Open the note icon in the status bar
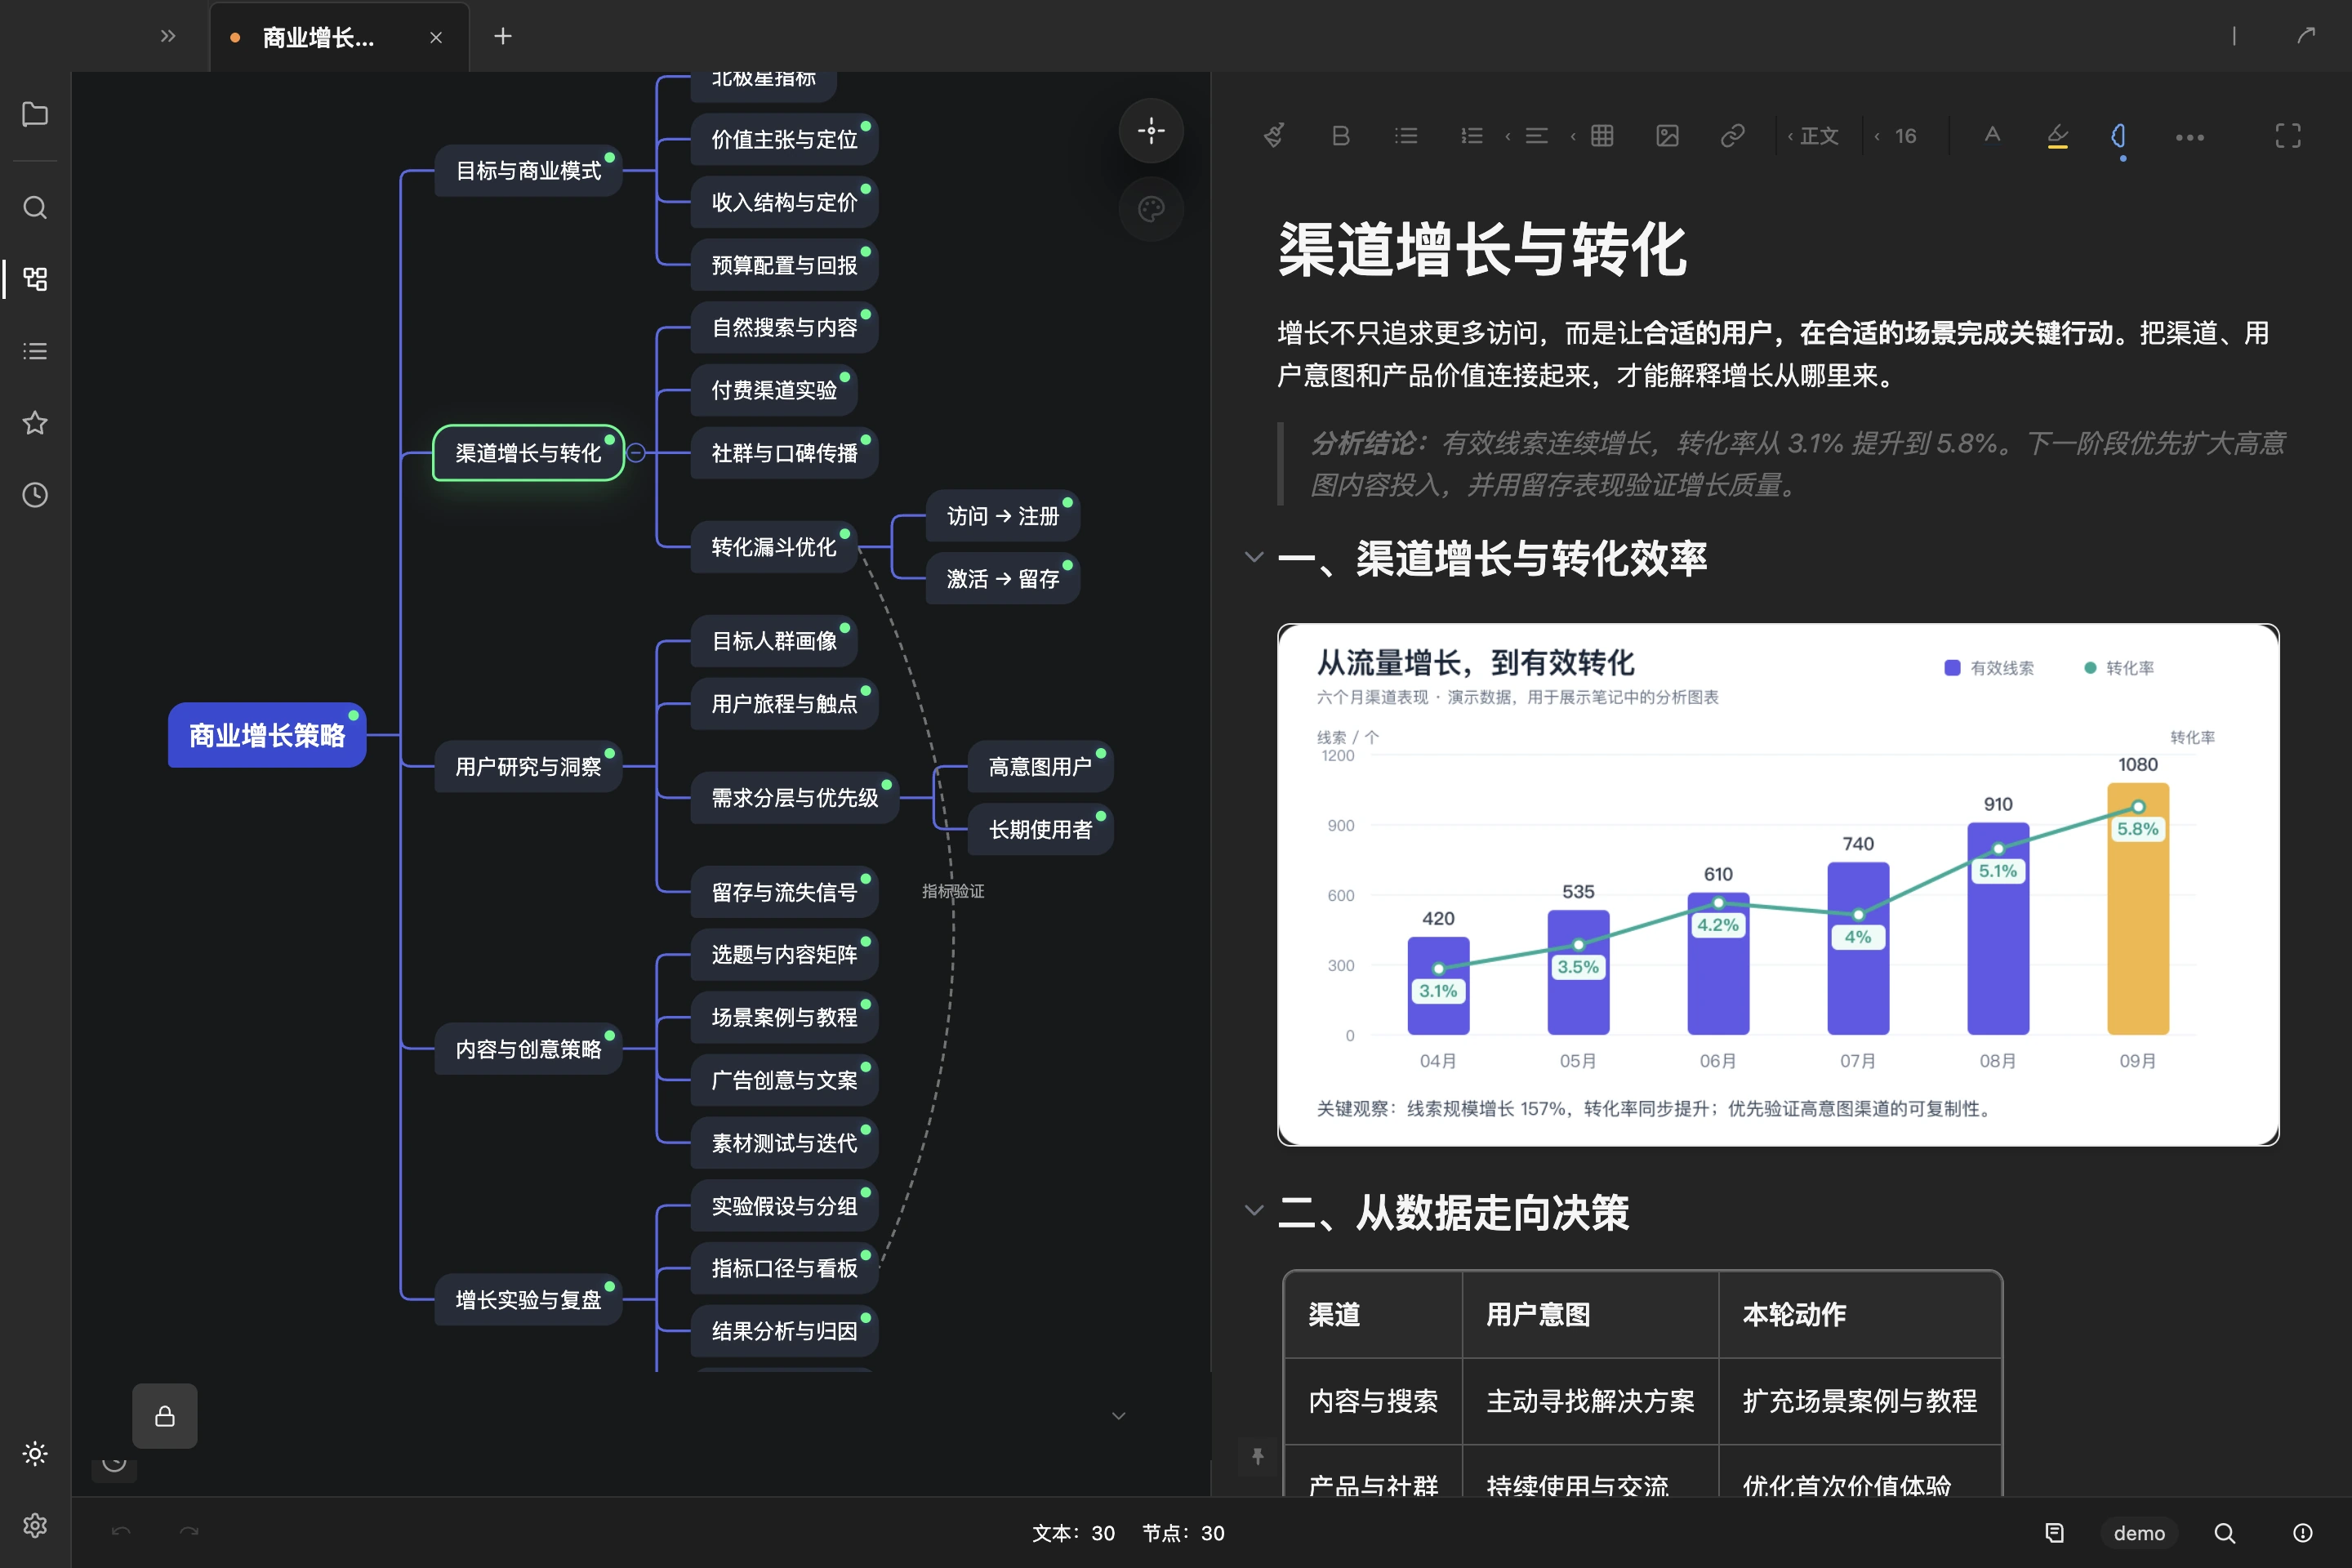Screen dimensions: 2352x1568 2054,1533
